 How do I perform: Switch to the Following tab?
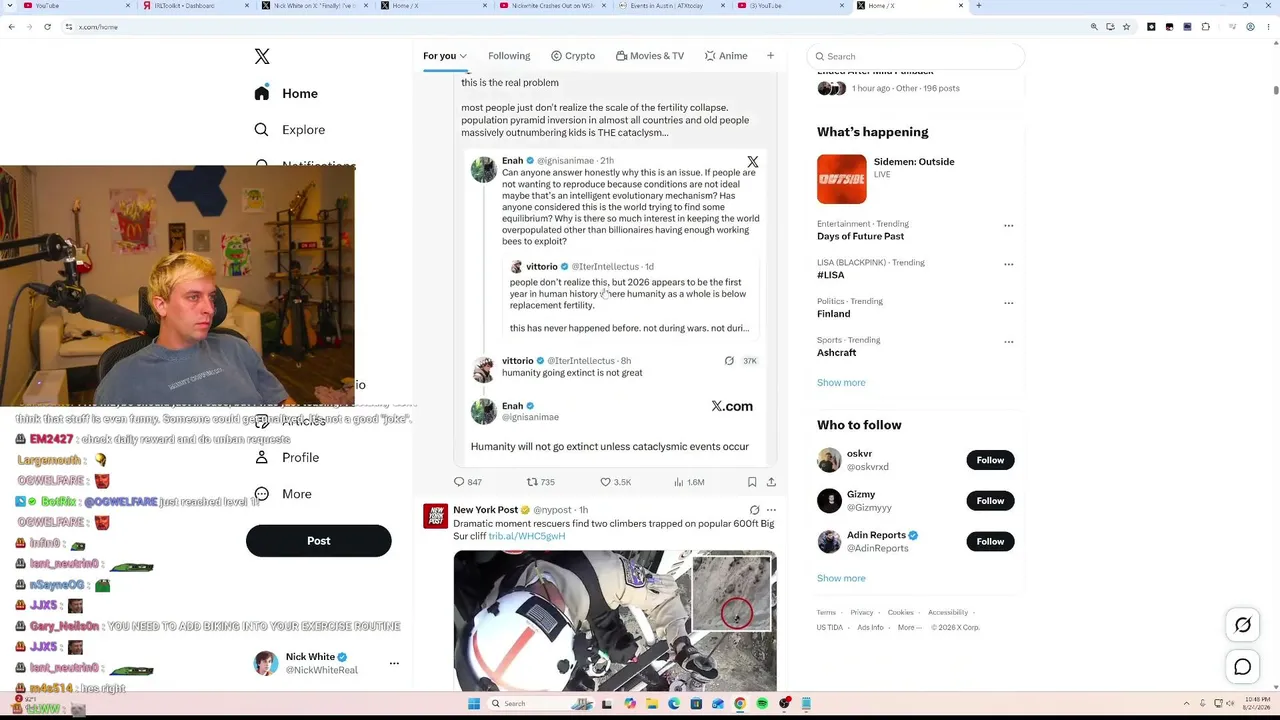pyautogui.click(x=509, y=56)
